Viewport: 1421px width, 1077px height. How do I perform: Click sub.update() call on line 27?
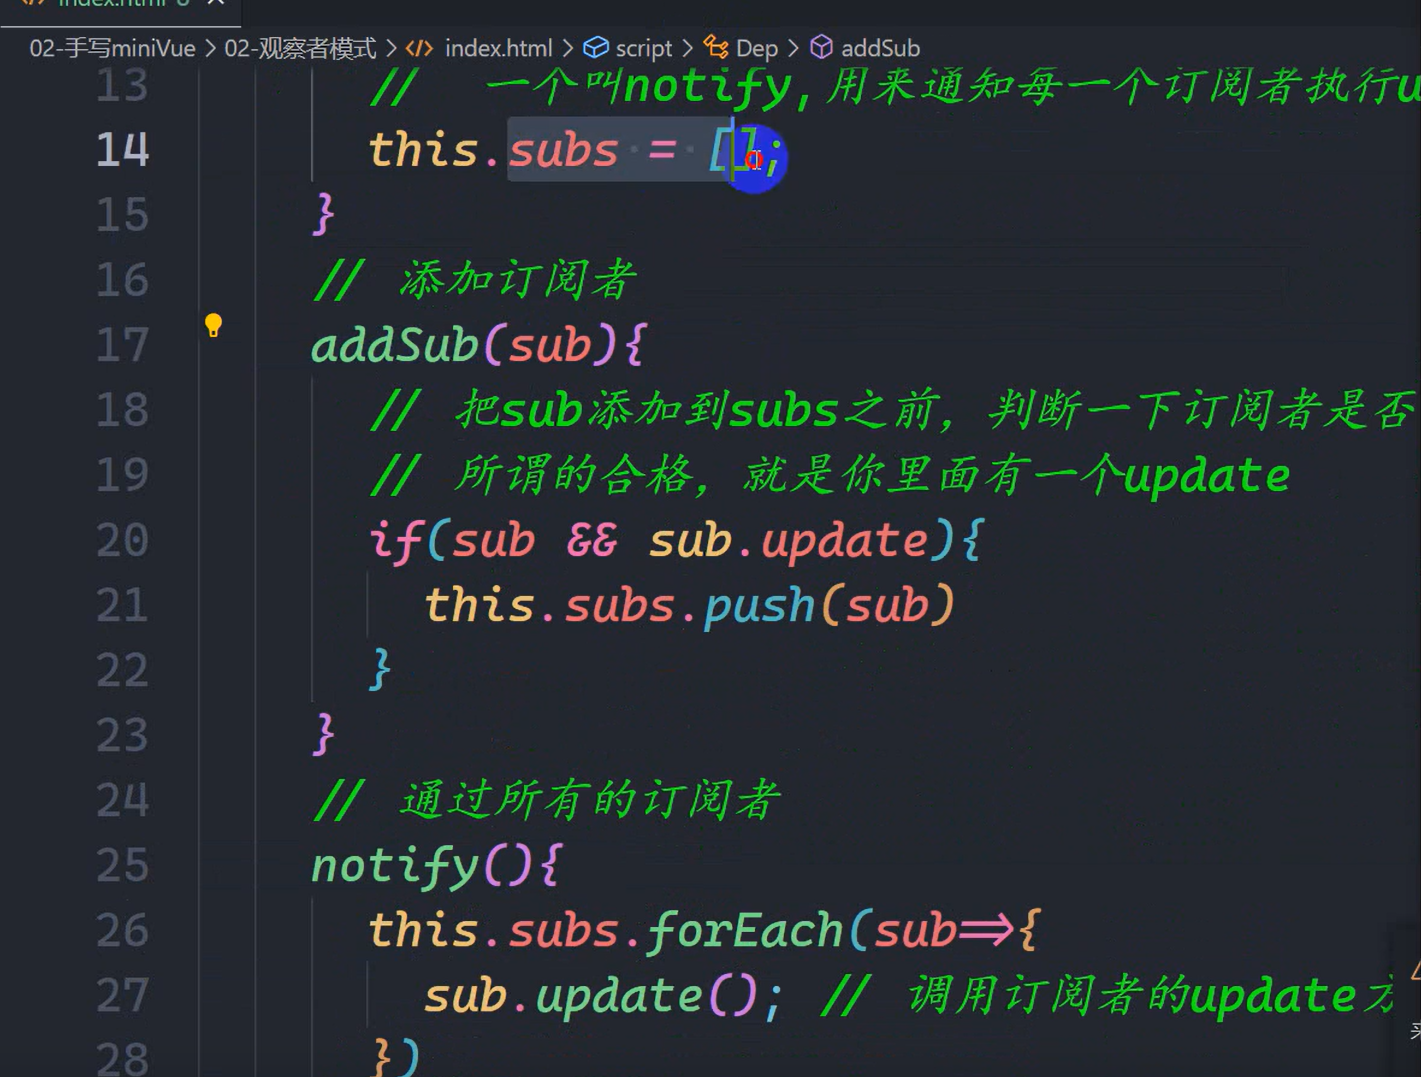coord(591,996)
